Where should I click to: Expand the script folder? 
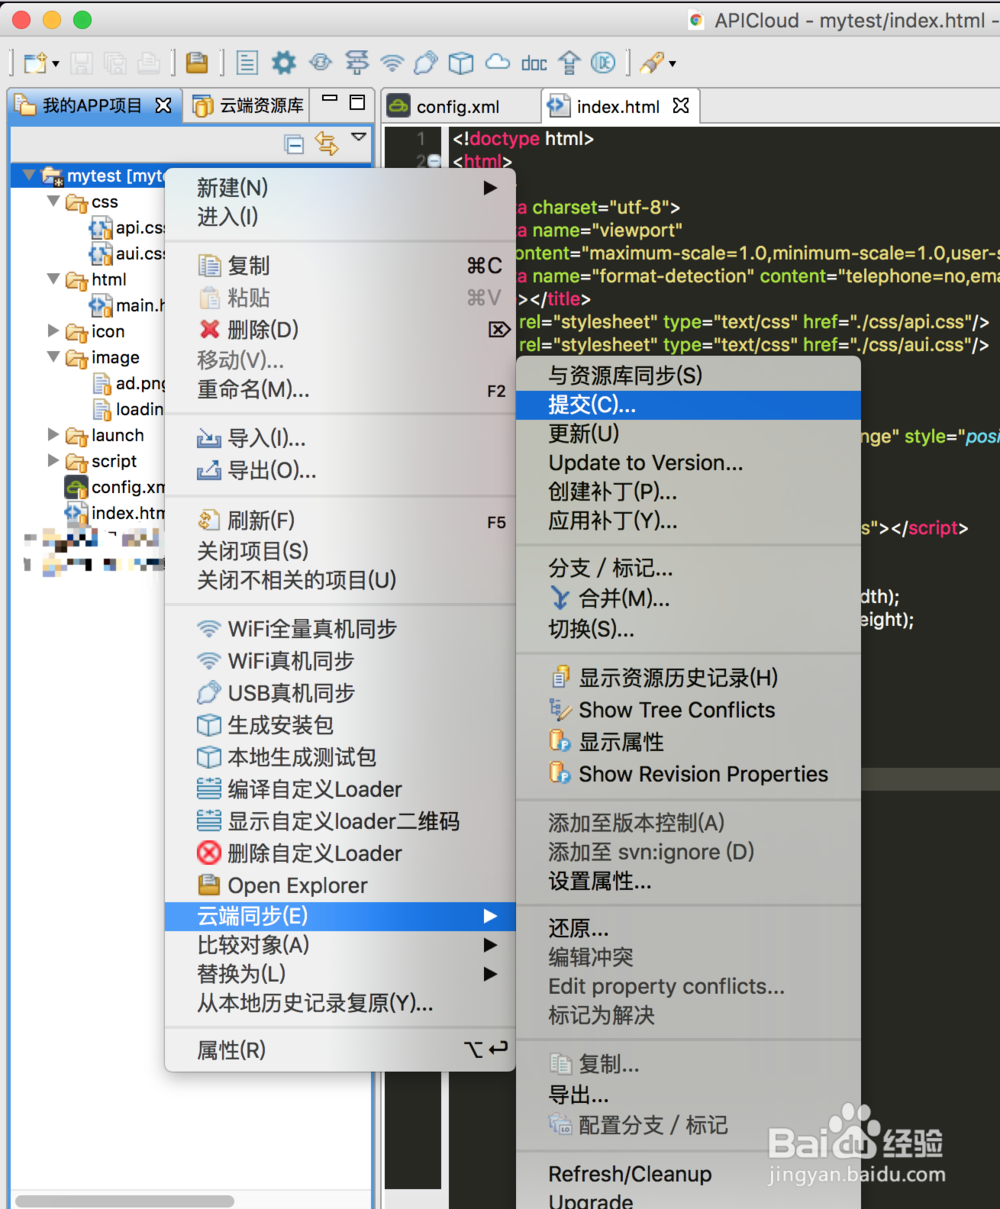click(x=53, y=461)
